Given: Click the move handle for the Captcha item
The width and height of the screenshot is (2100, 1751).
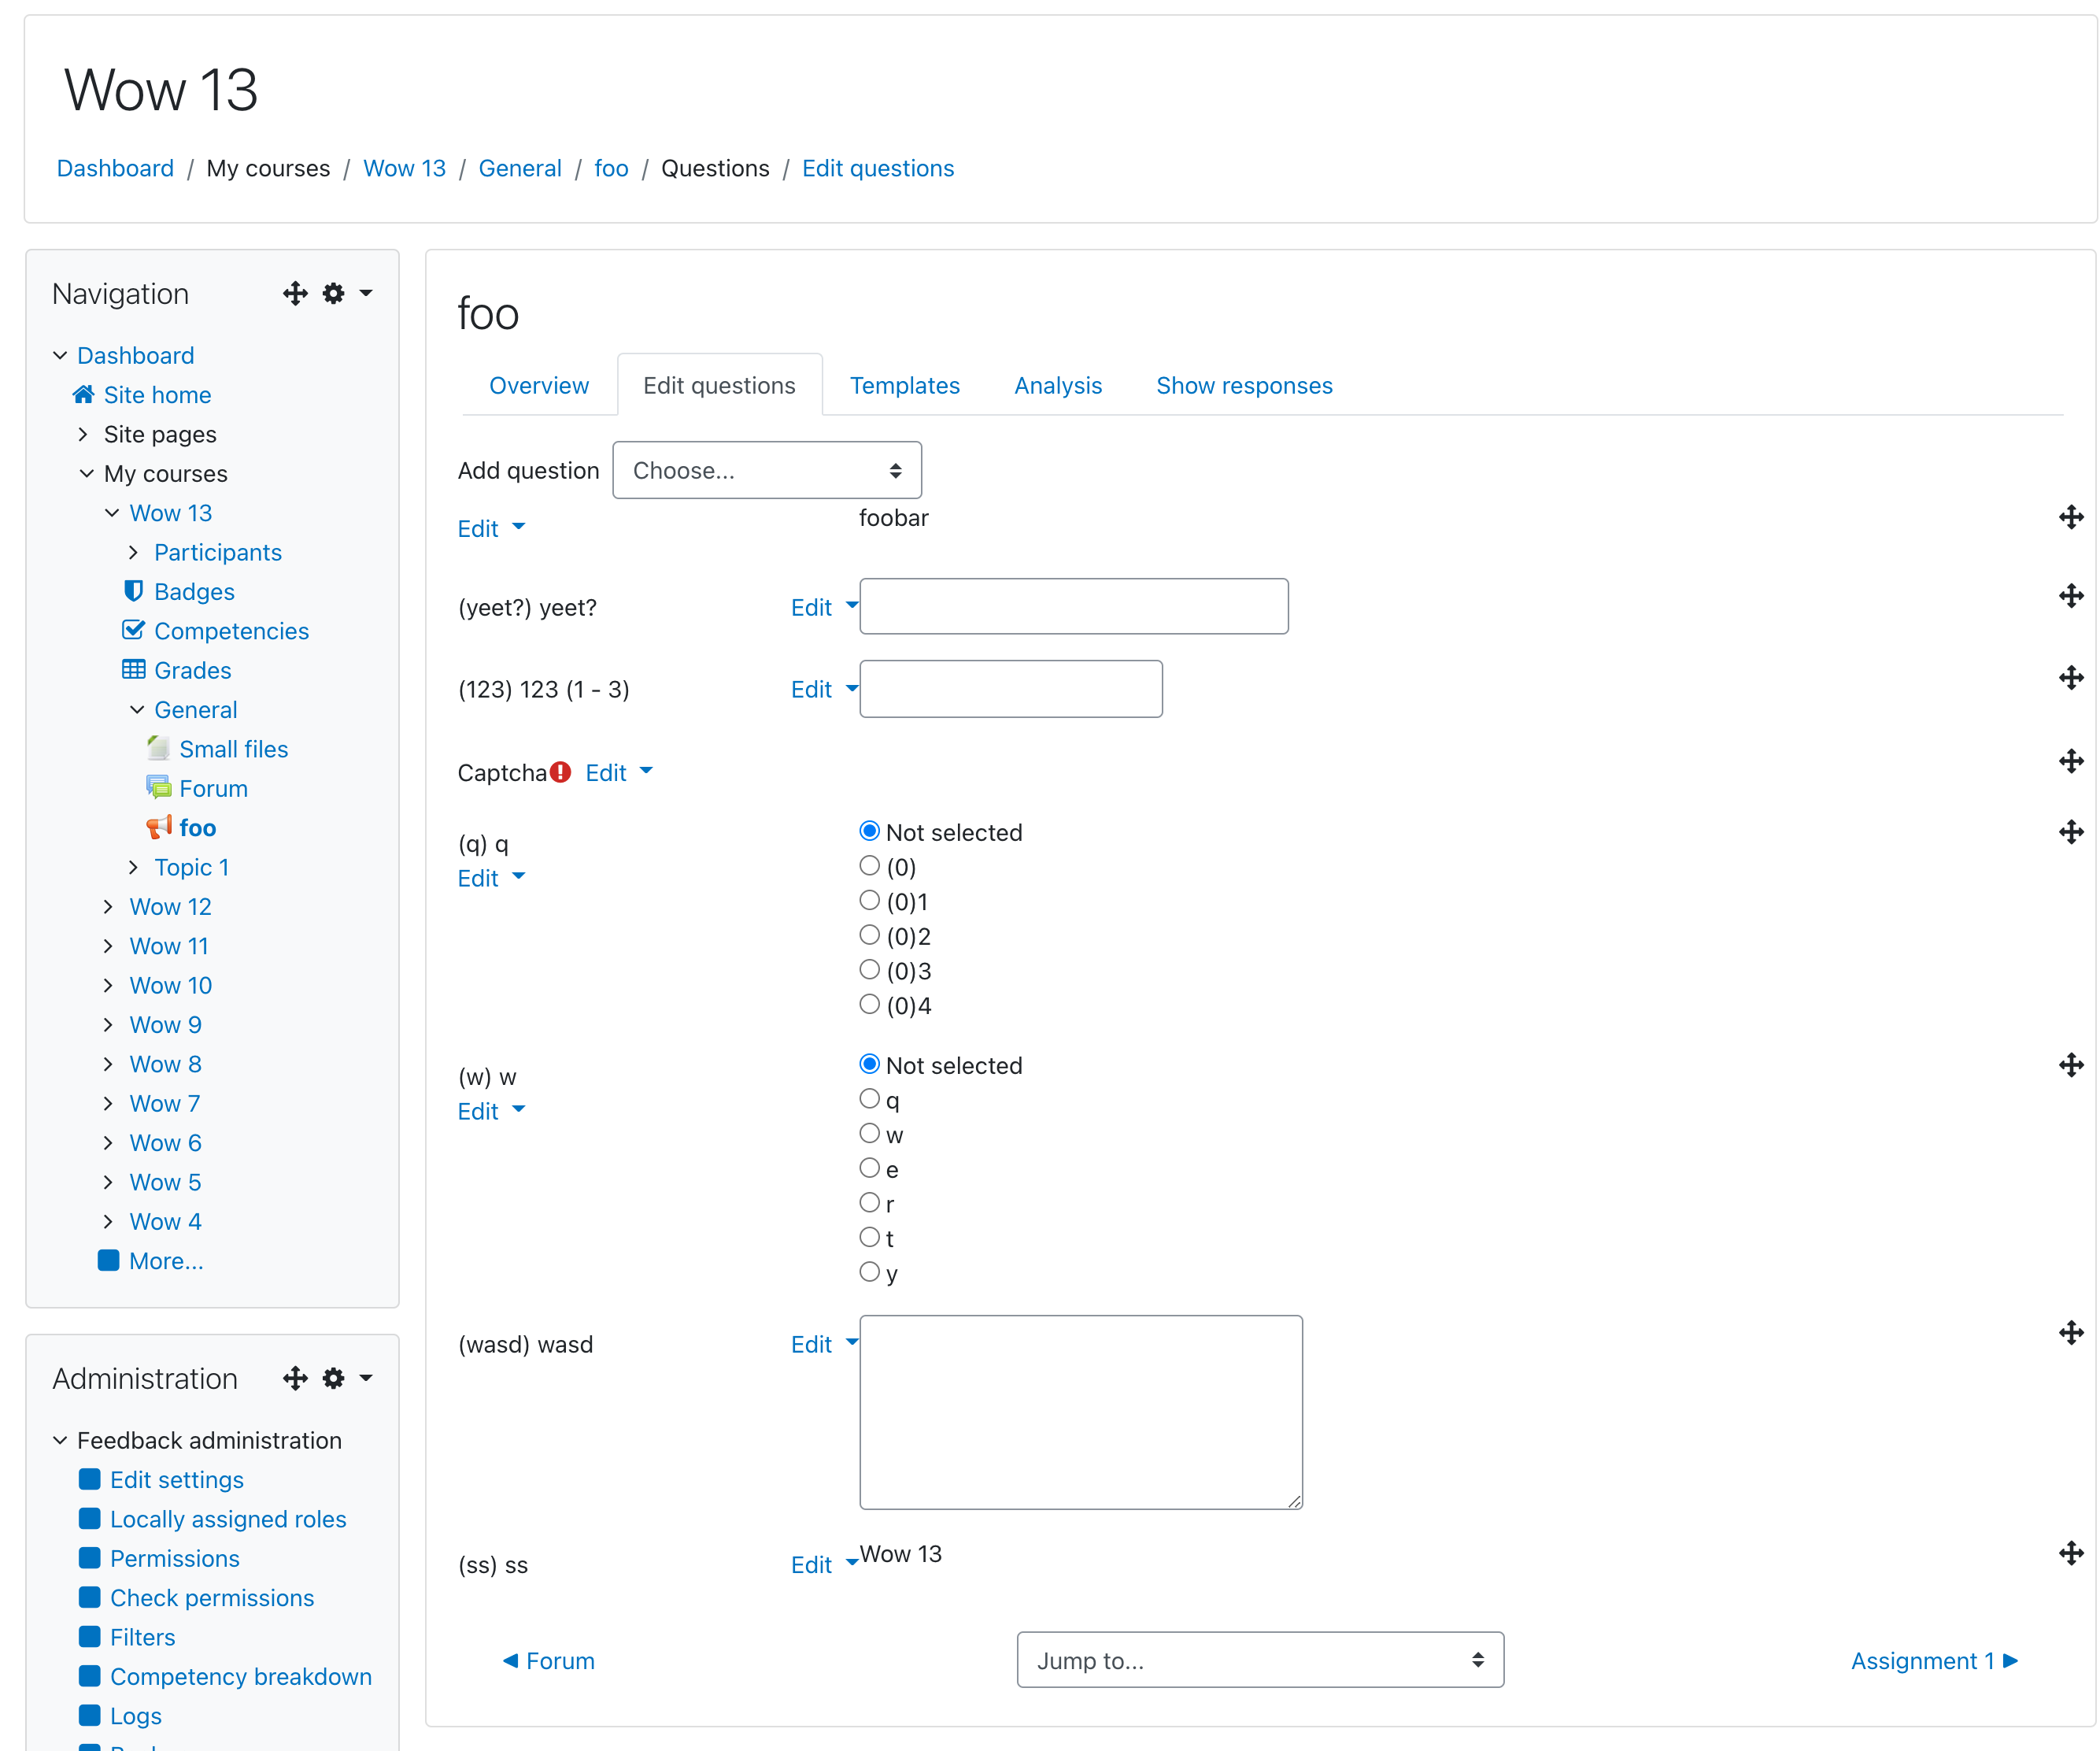Looking at the screenshot, I should click(2070, 761).
